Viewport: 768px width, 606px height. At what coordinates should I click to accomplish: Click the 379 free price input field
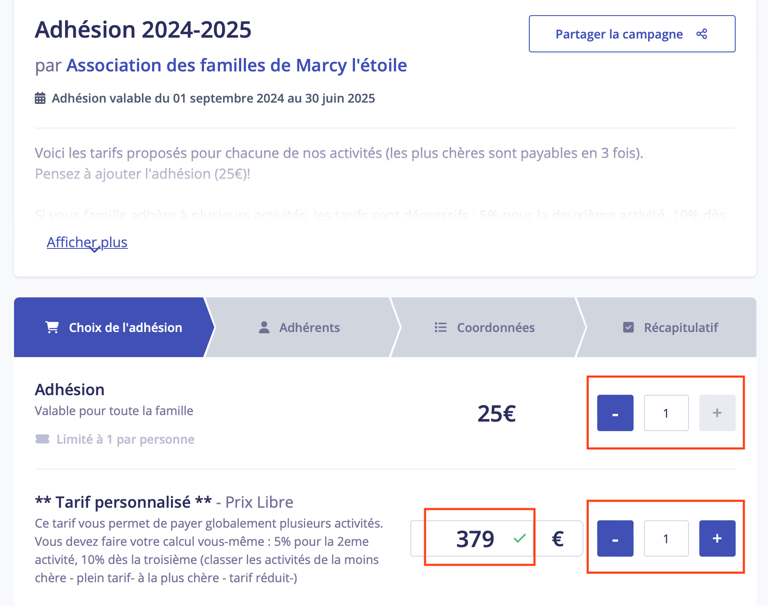click(x=473, y=538)
